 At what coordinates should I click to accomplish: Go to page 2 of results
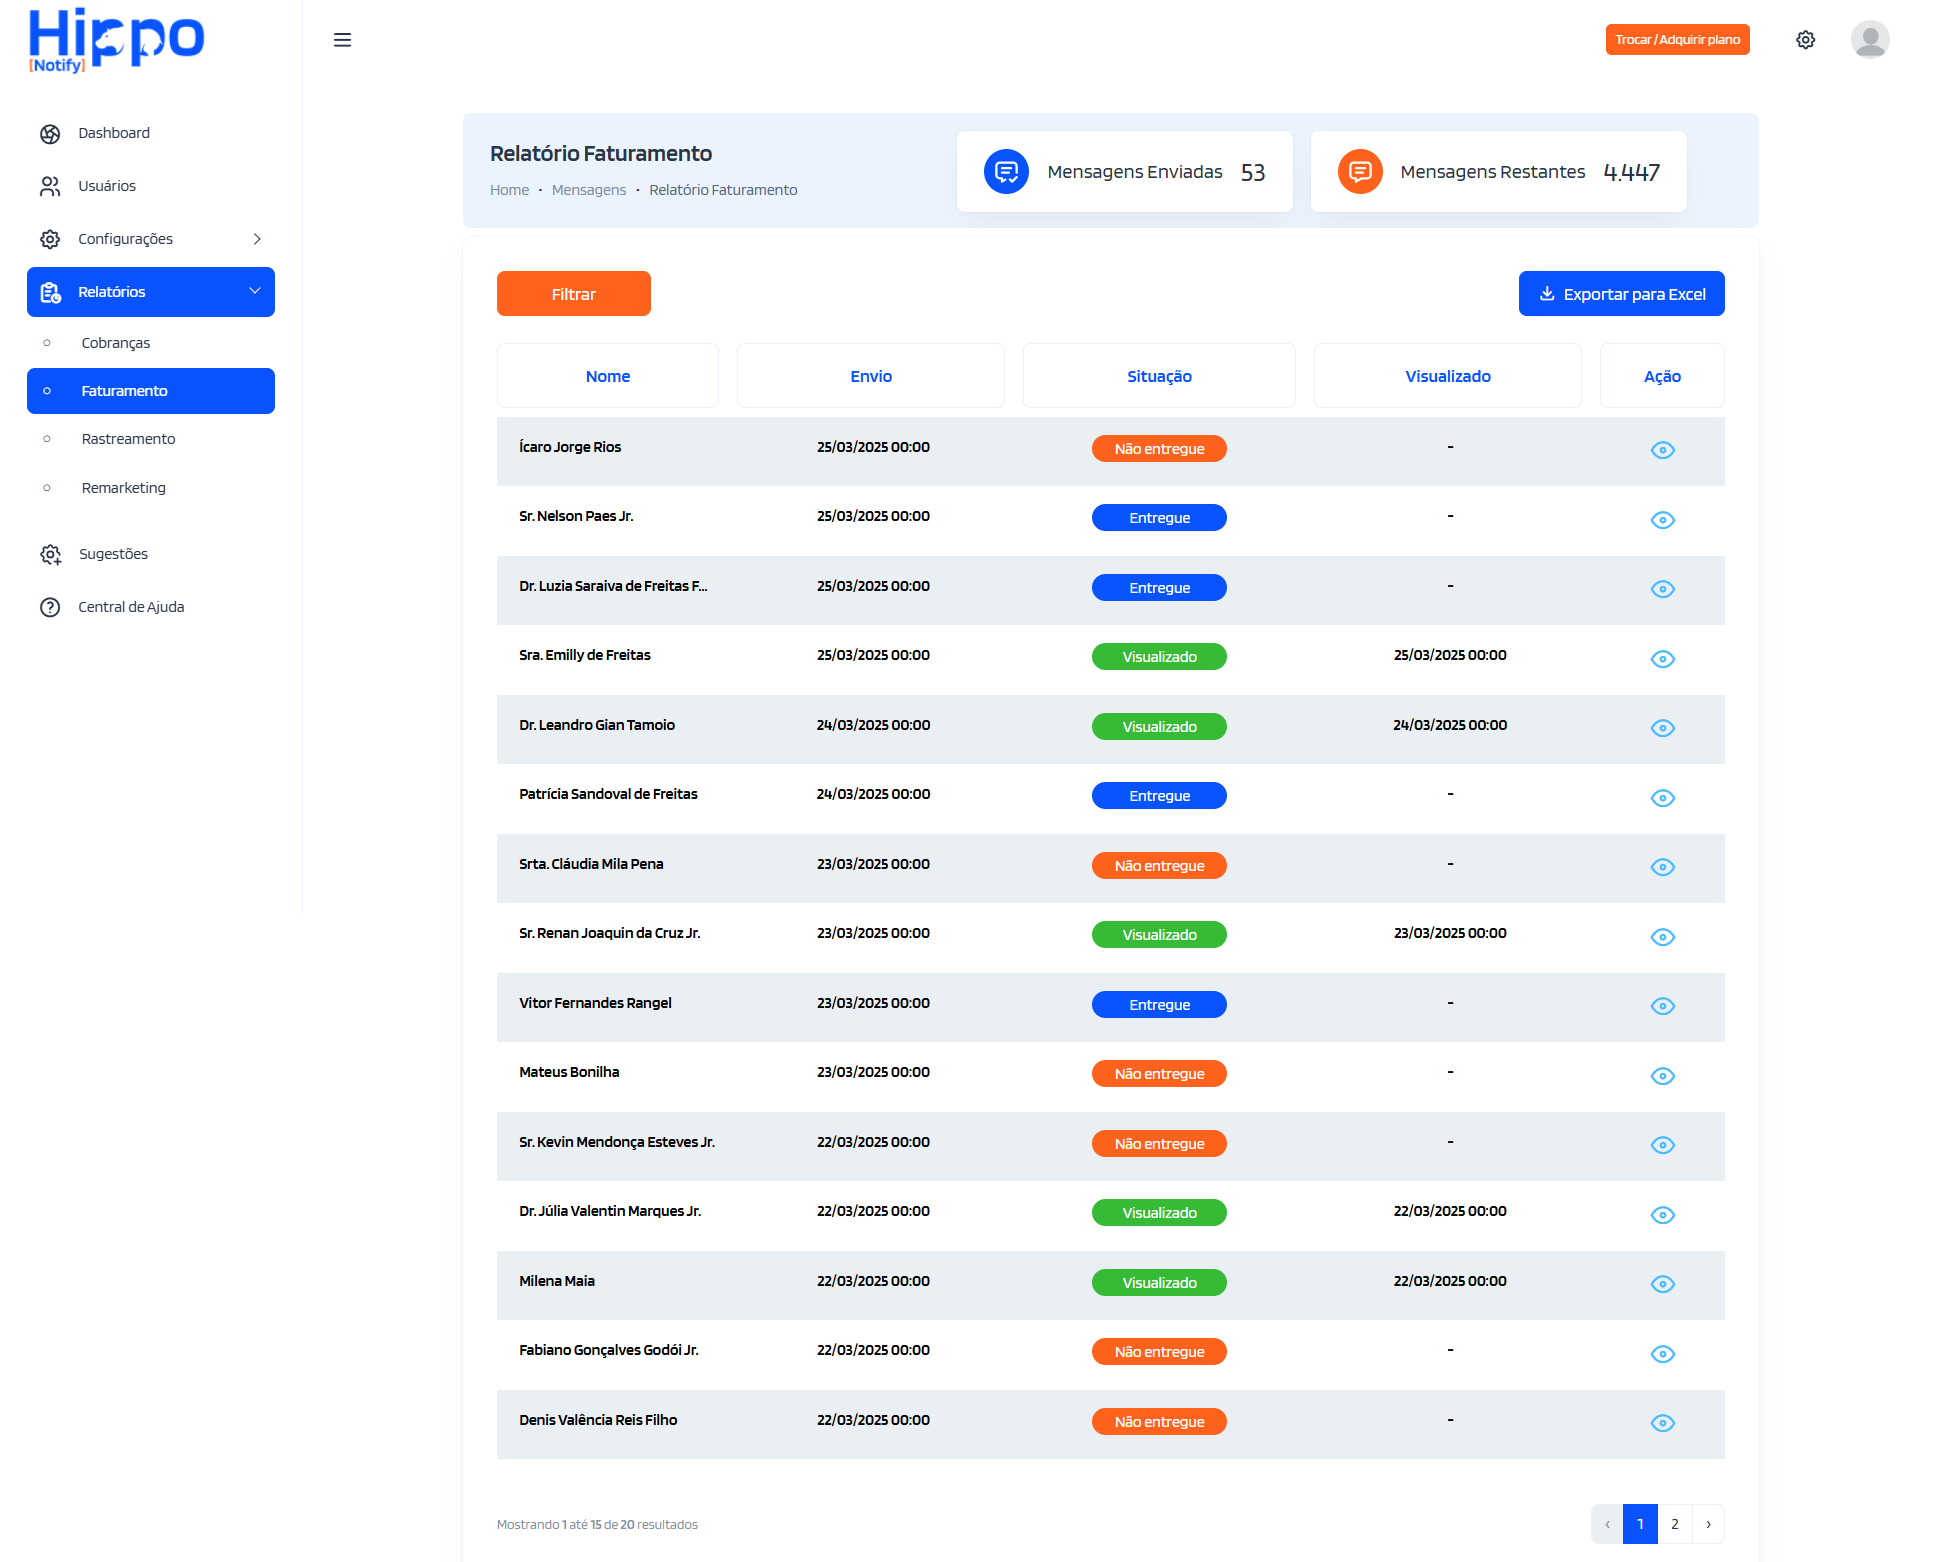1674,1524
